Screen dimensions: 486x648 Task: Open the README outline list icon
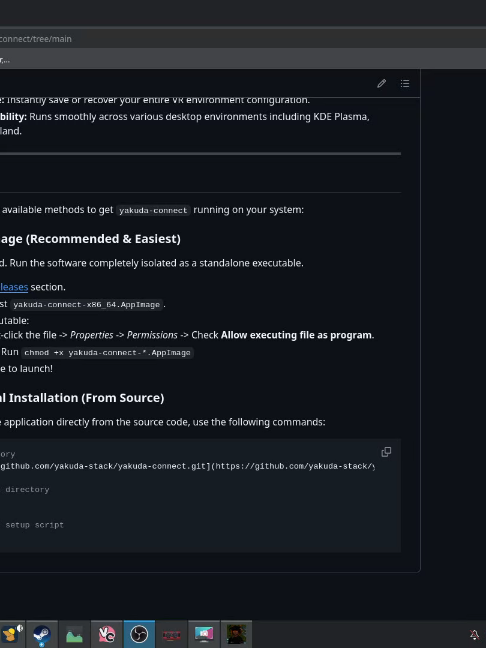click(405, 83)
